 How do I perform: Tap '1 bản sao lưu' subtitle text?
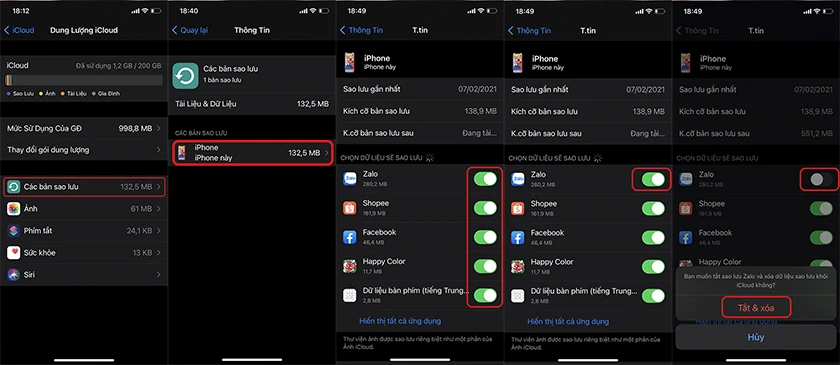pyautogui.click(x=222, y=80)
